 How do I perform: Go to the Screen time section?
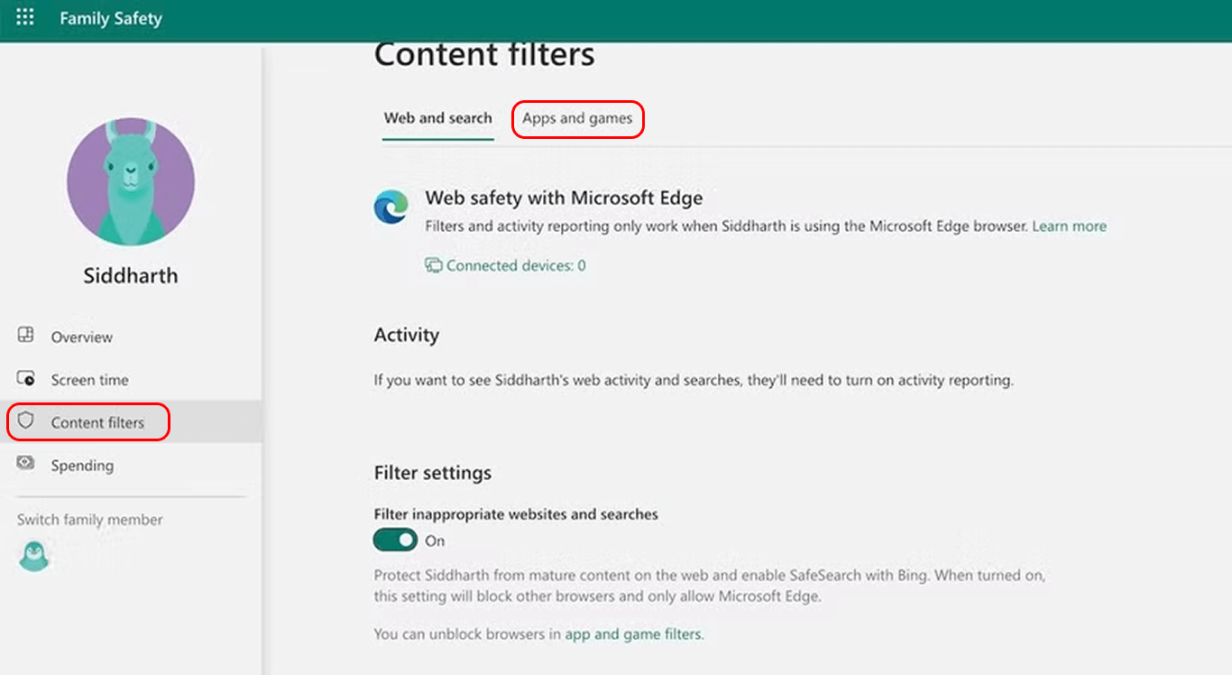point(90,380)
